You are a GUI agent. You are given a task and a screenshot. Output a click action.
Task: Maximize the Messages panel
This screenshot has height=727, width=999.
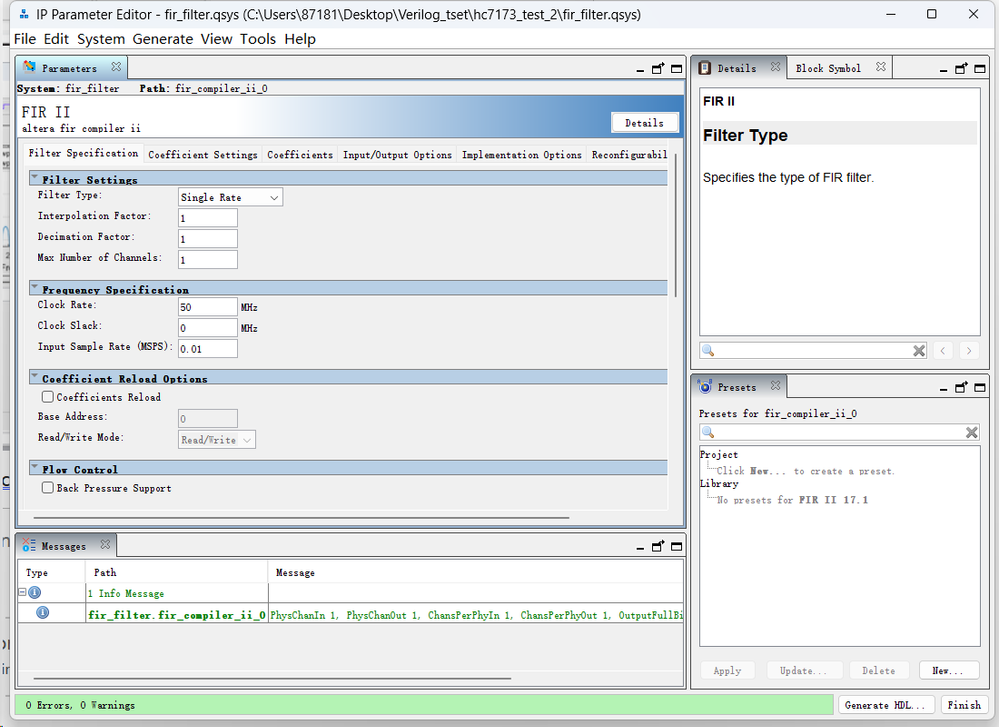point(677,547)
